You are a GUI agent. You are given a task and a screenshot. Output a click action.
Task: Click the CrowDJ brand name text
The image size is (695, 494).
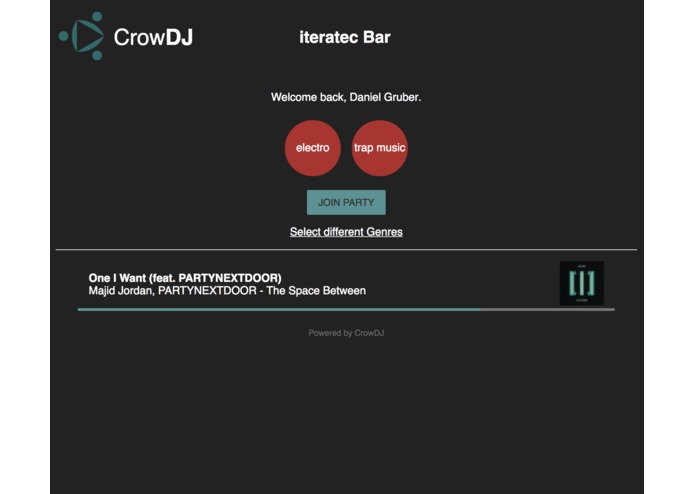(x=153, y=37)
